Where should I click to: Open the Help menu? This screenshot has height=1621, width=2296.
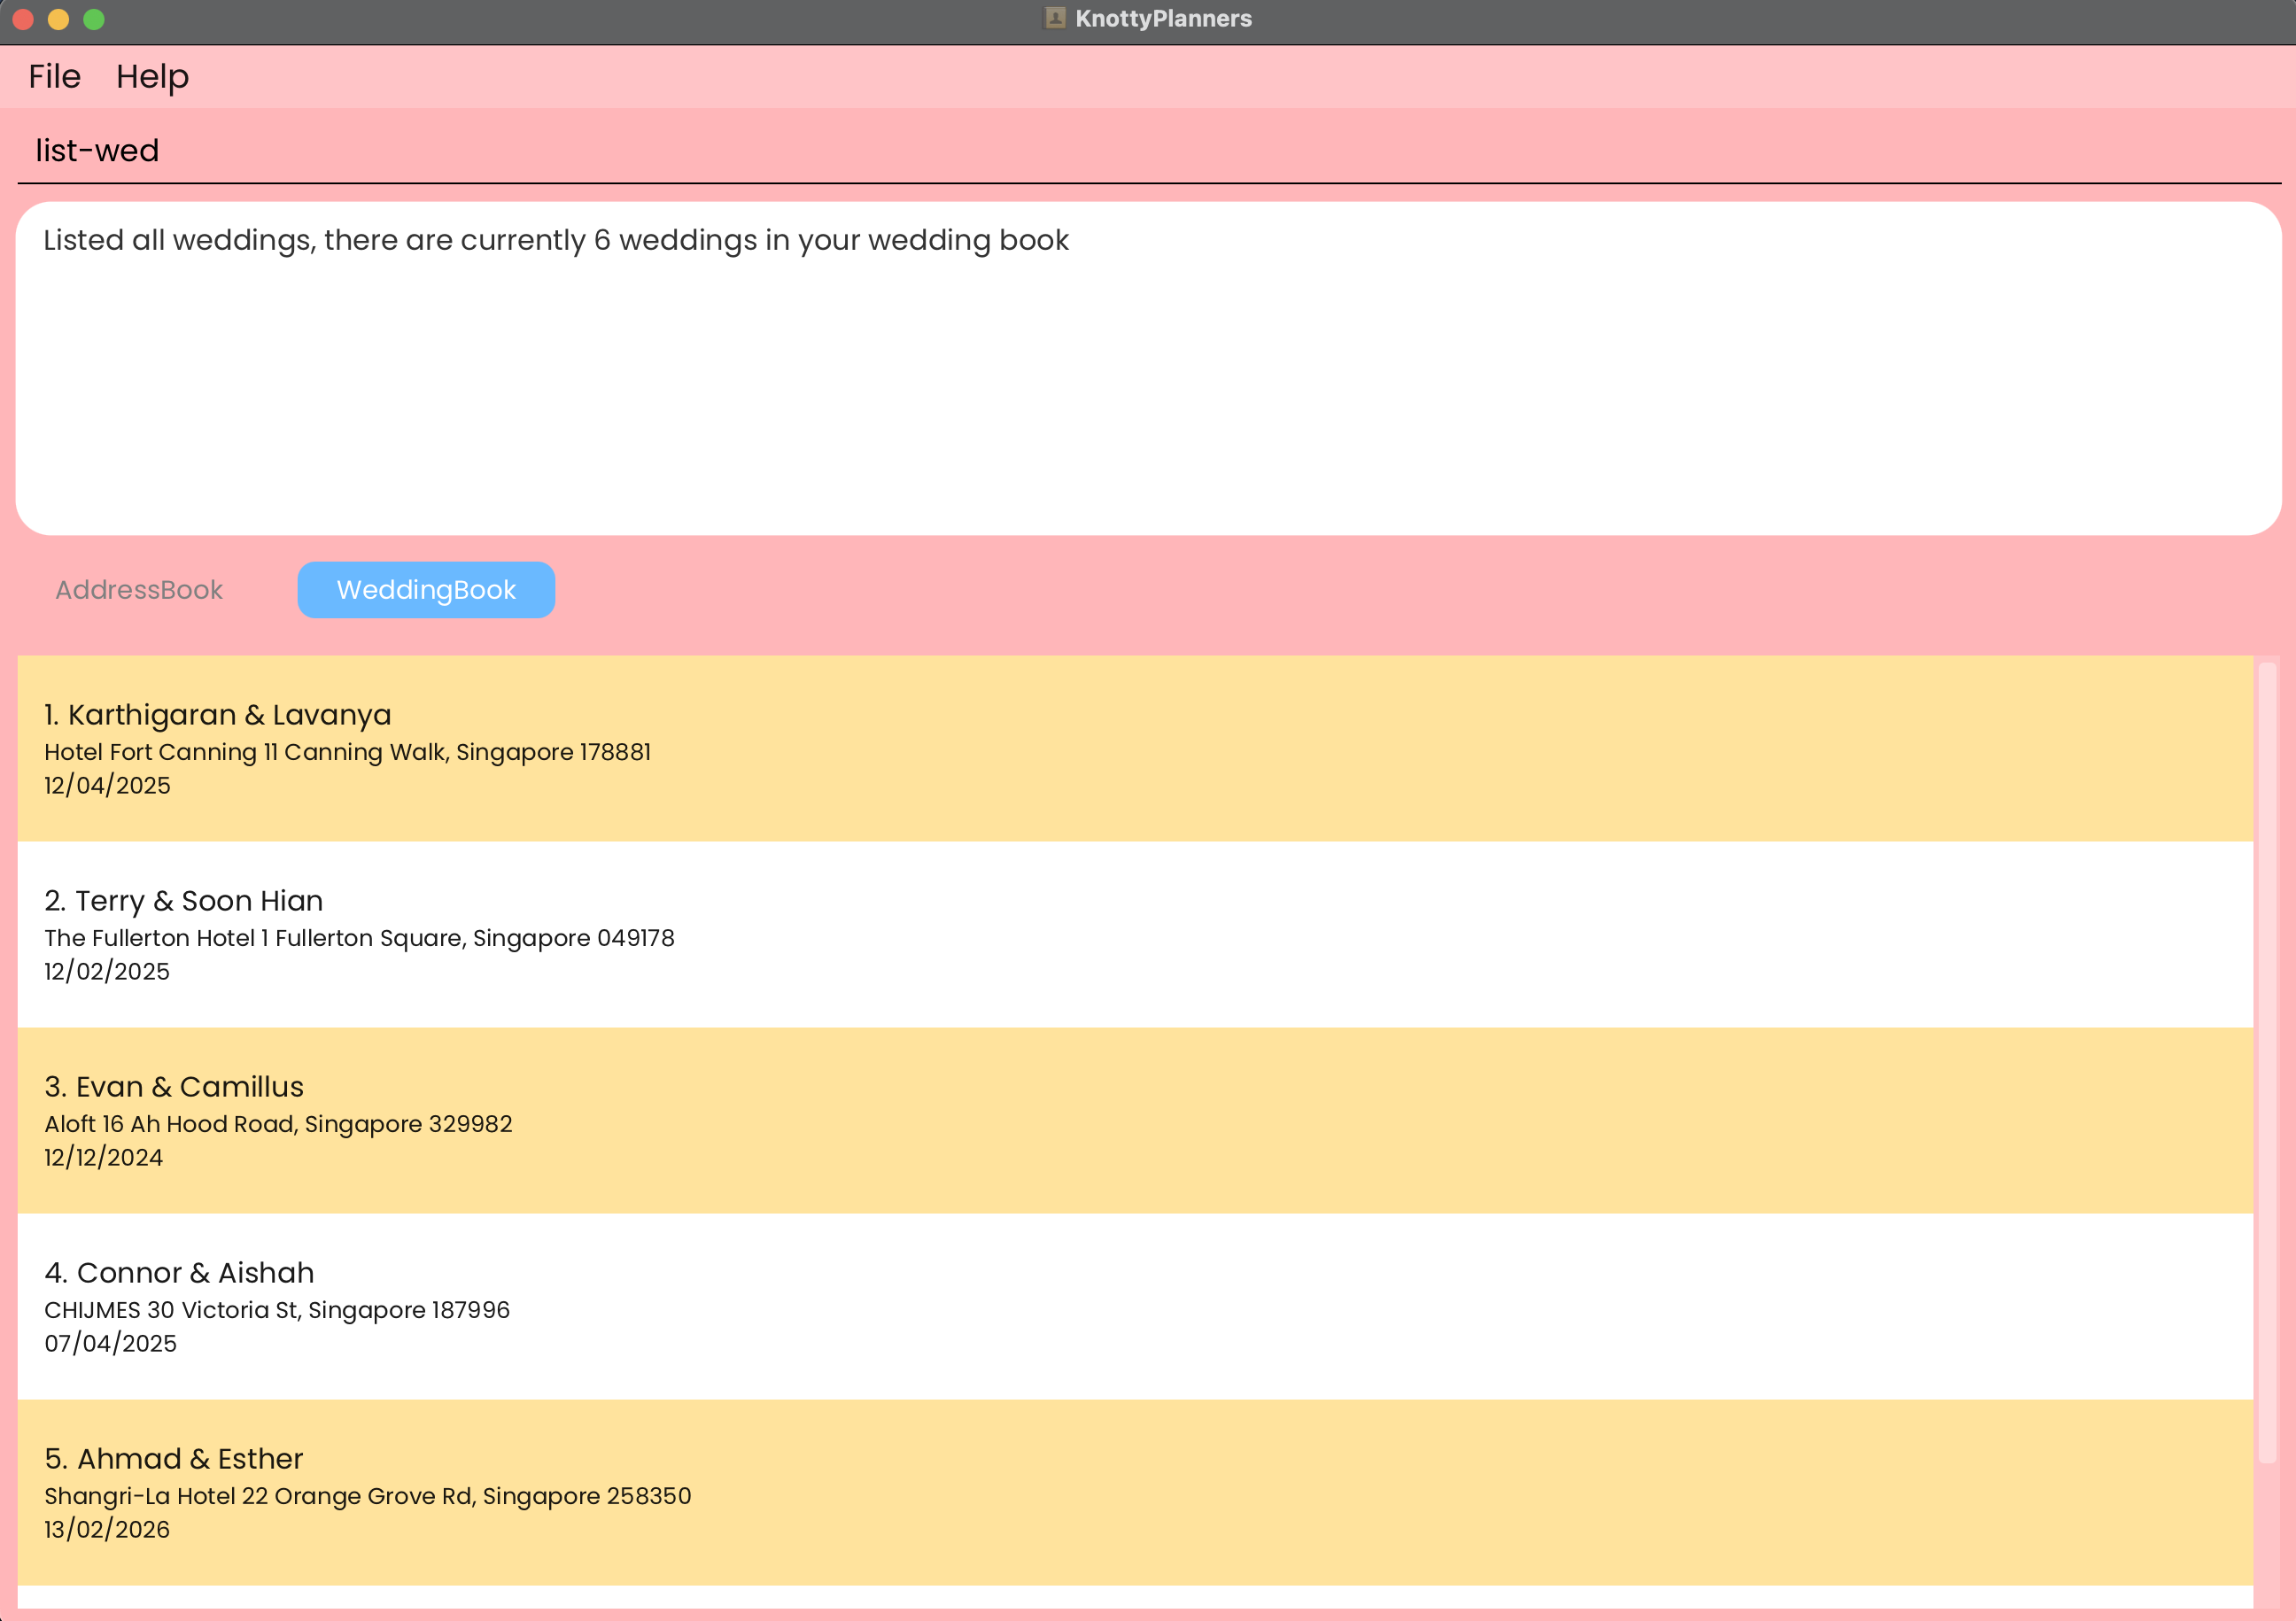point(152,76)
